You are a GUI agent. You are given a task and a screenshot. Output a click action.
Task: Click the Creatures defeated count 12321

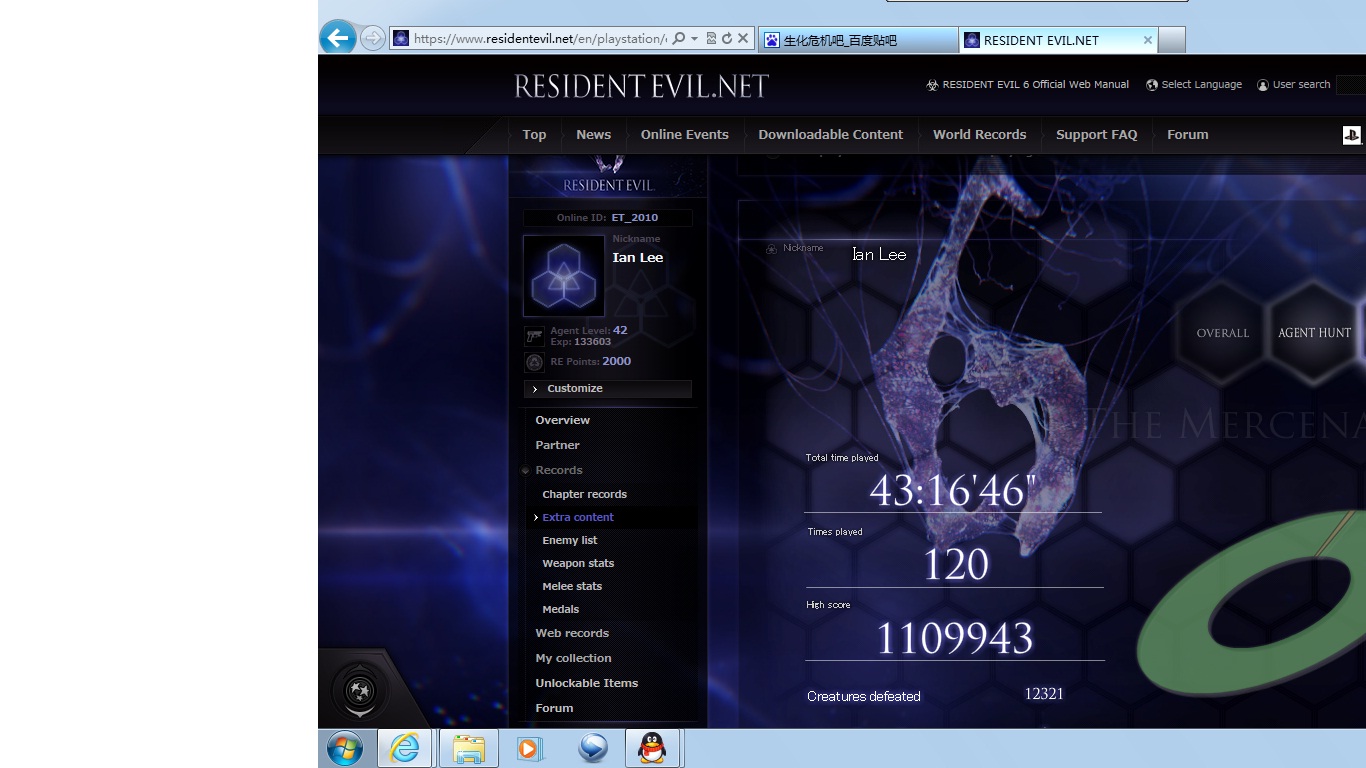coord(1044,694)
